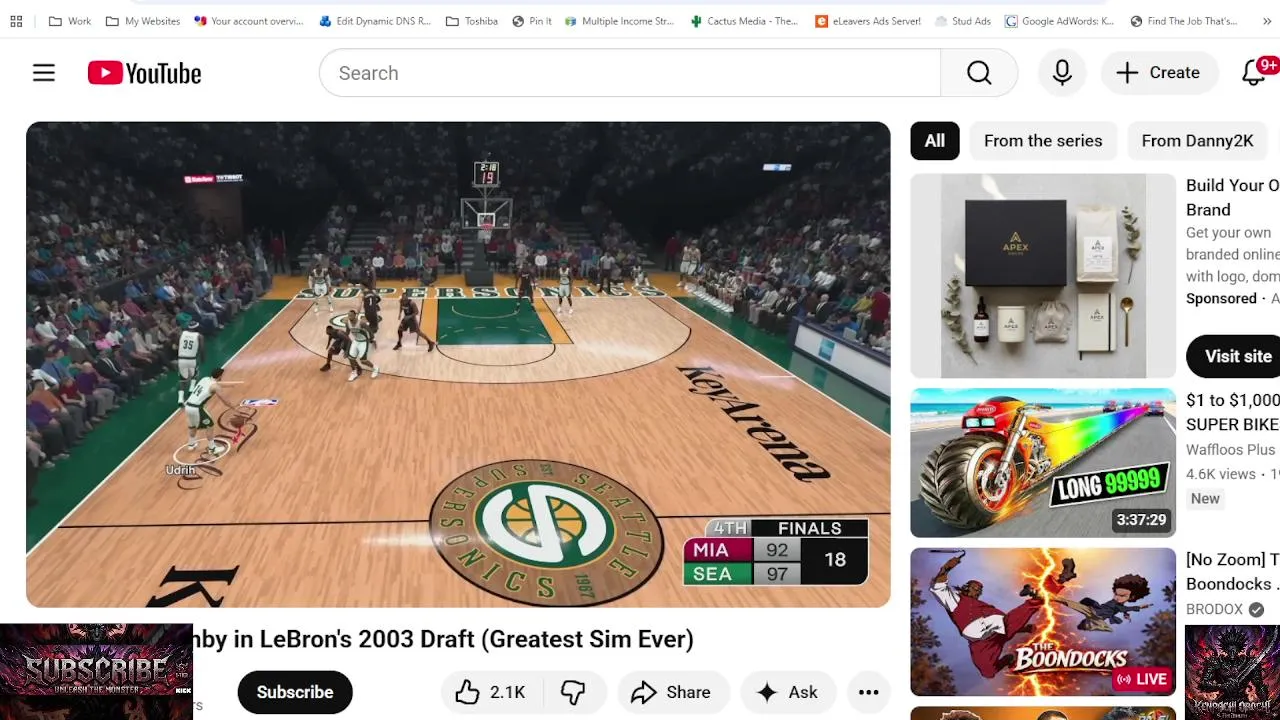The height and width of the screenshot is (720, 1280).
Task: Click the video title text
Action: click(443, 639)
